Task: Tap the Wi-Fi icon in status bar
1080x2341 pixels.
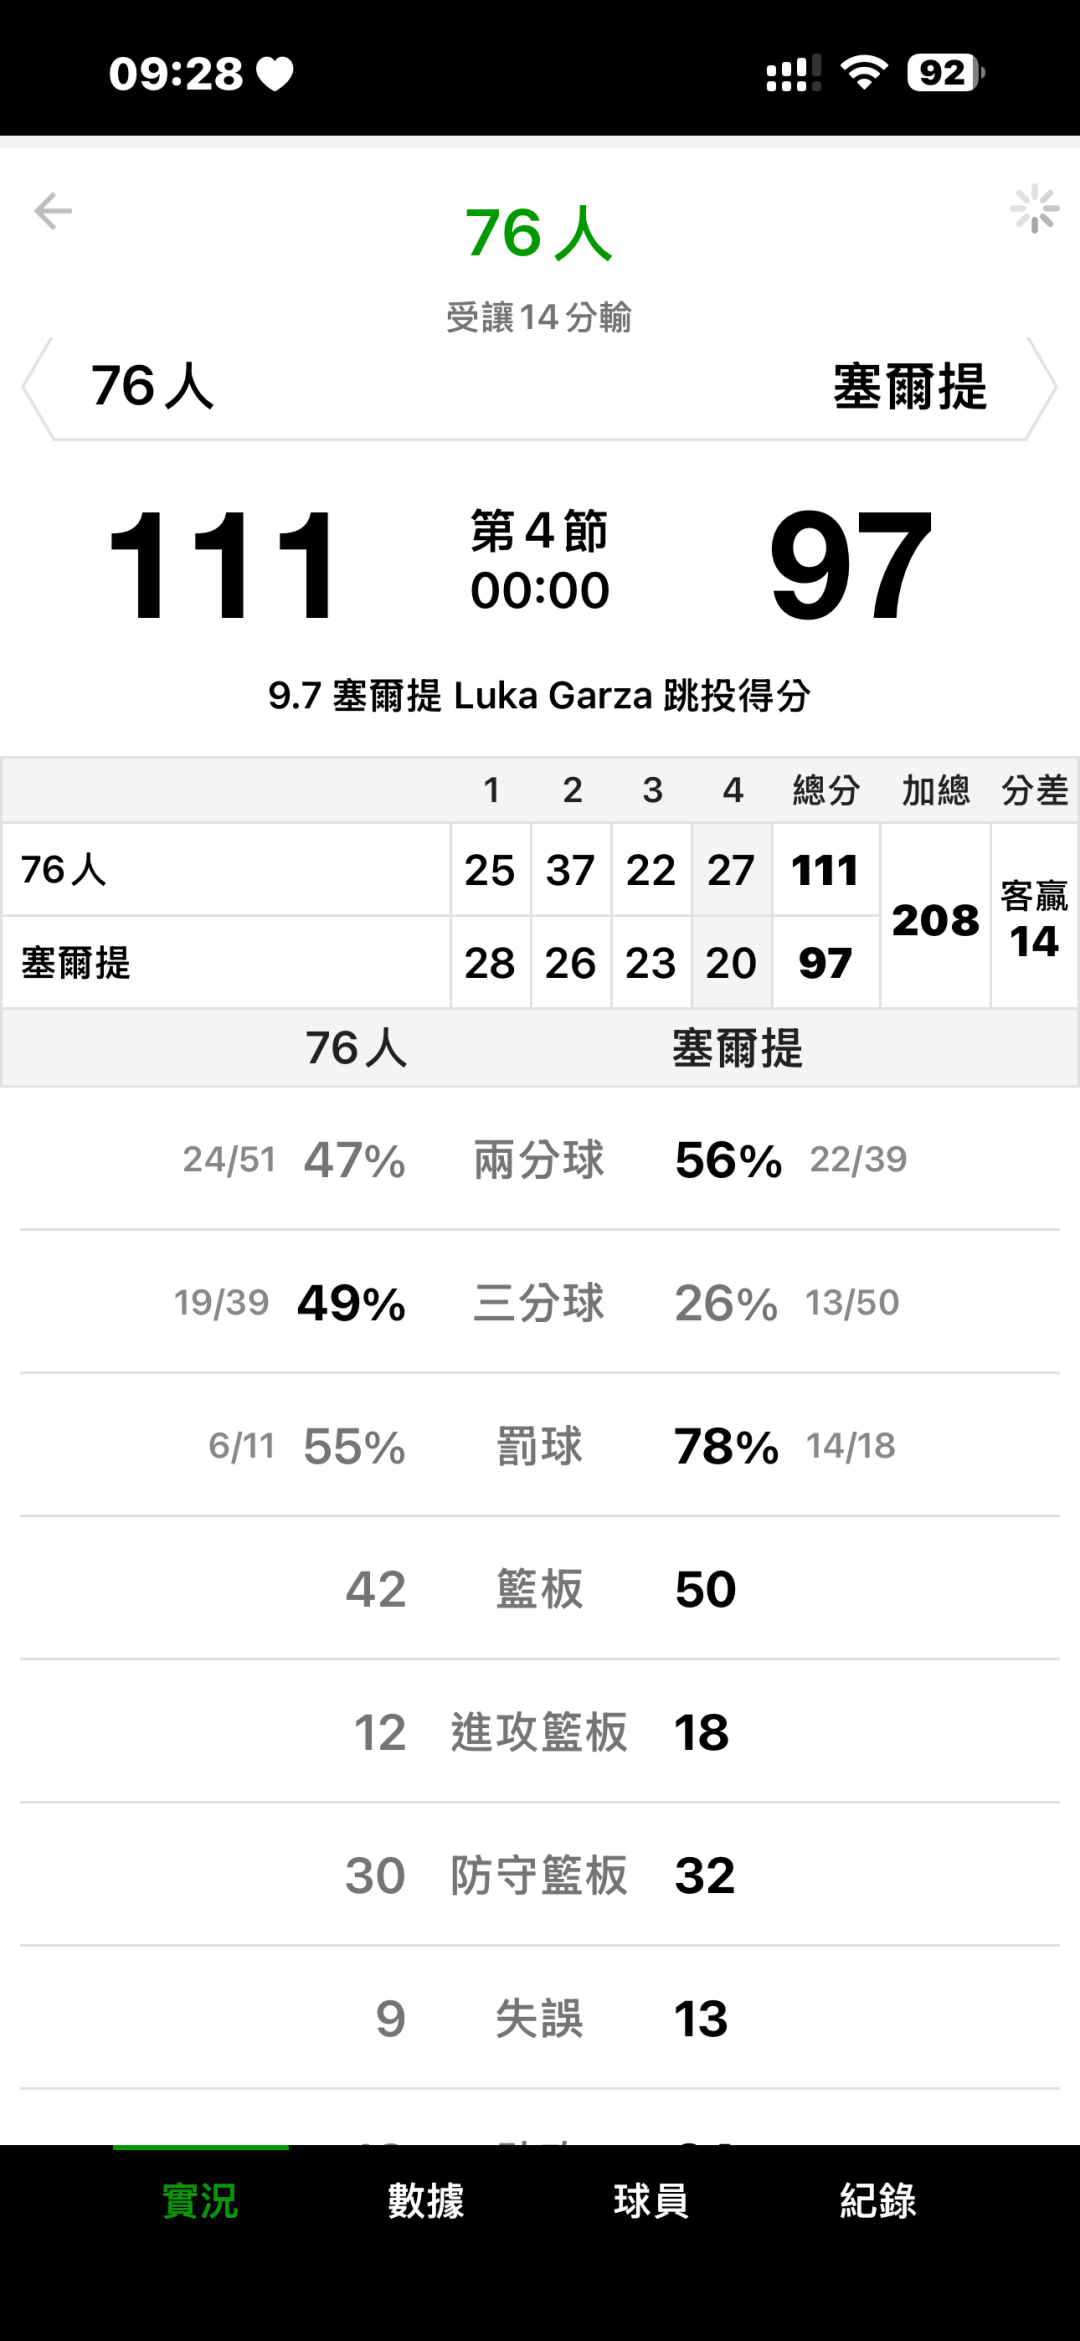Action: (864, 73)
